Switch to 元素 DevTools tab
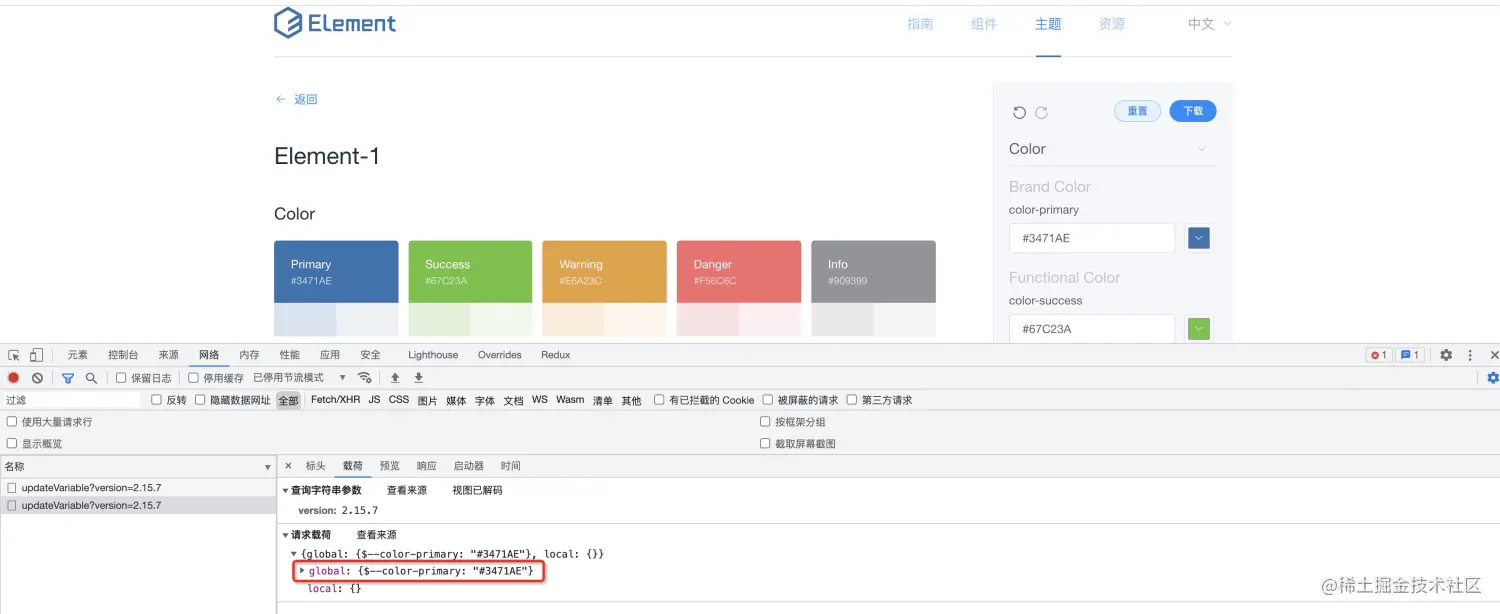Screen dimensions: 1500x614 [77, 355]
